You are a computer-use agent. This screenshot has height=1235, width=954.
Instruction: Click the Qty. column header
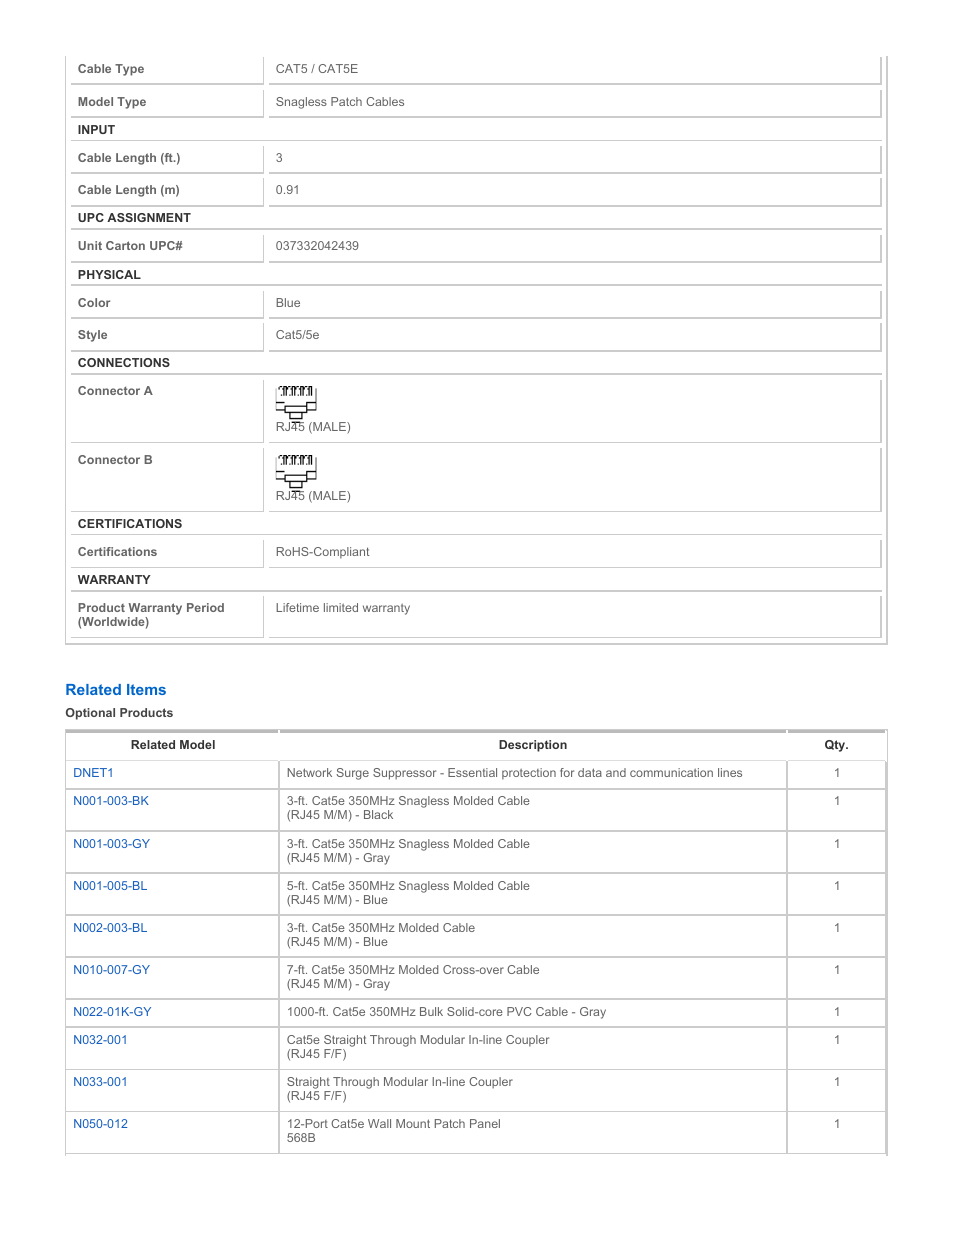point(836,745)
